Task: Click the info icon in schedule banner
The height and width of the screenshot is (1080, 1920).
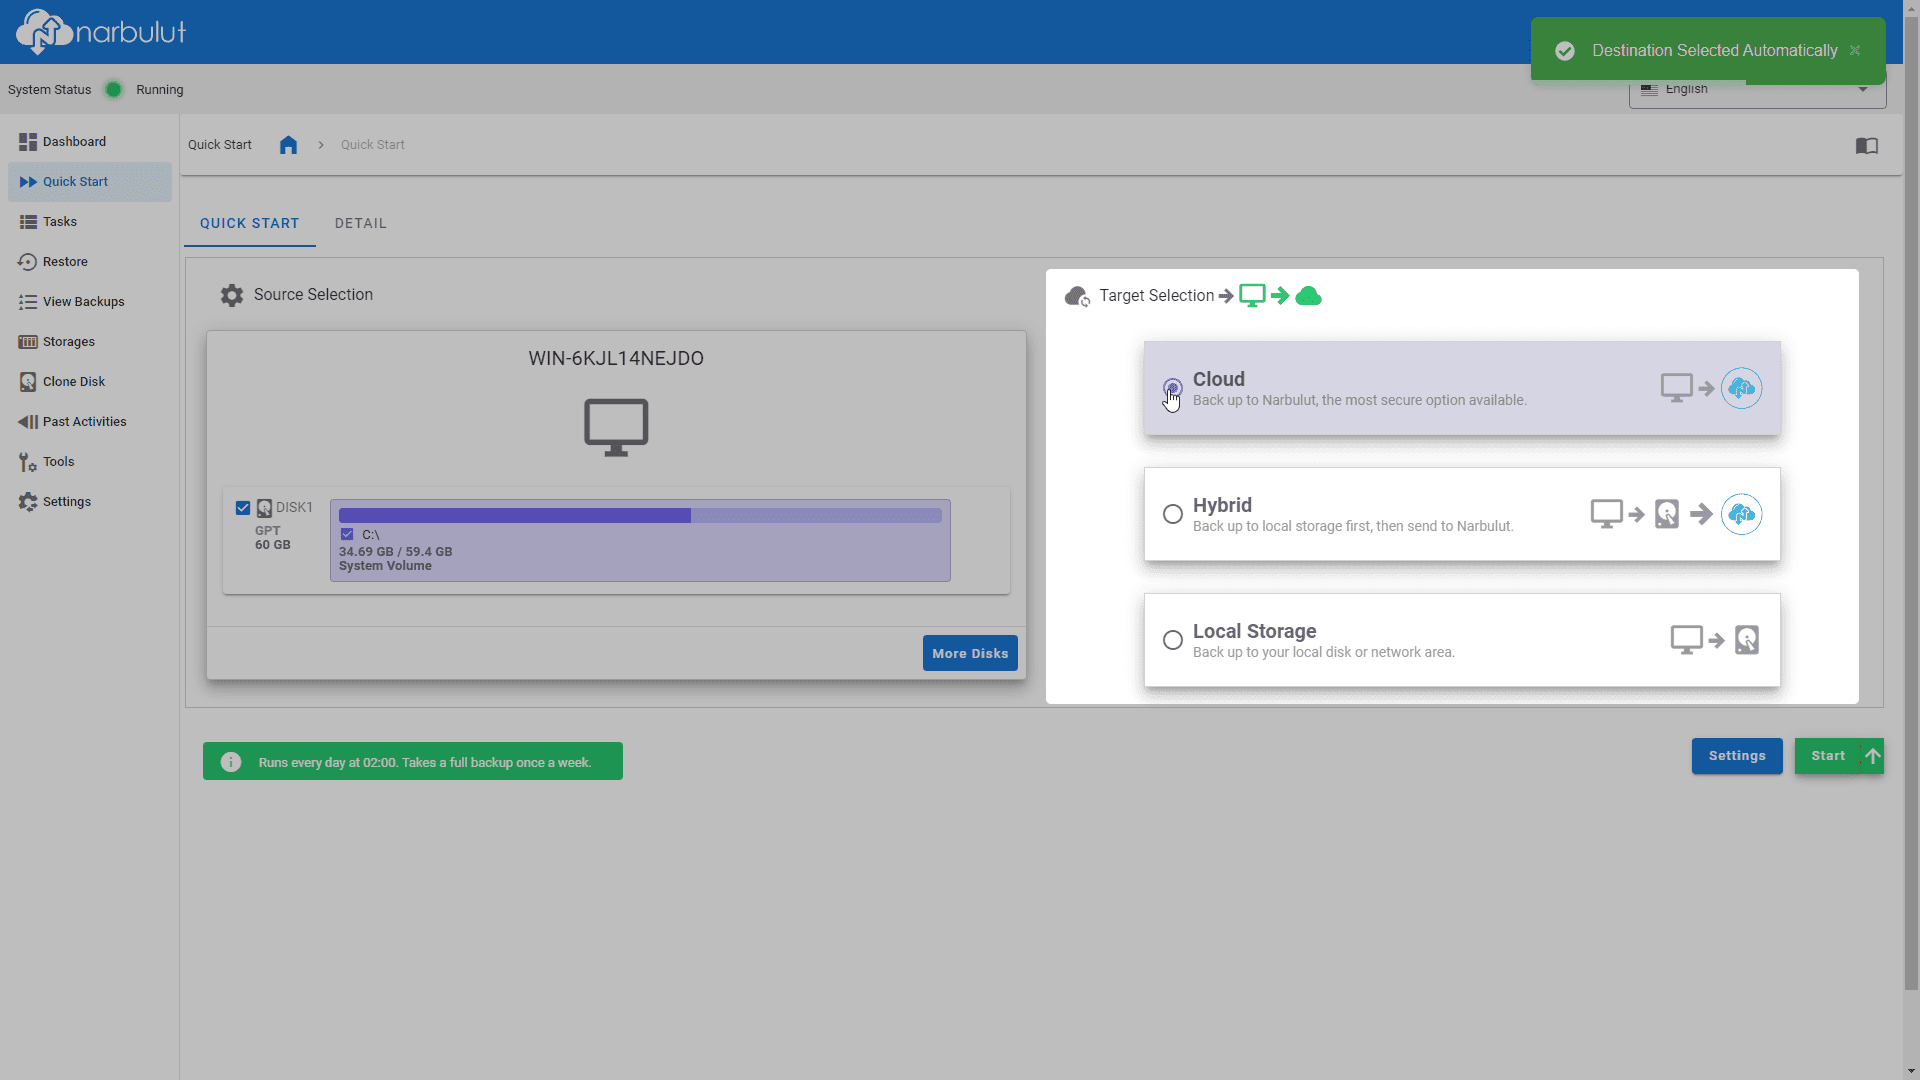Action: pyautogui.click(x=231, y=762)
